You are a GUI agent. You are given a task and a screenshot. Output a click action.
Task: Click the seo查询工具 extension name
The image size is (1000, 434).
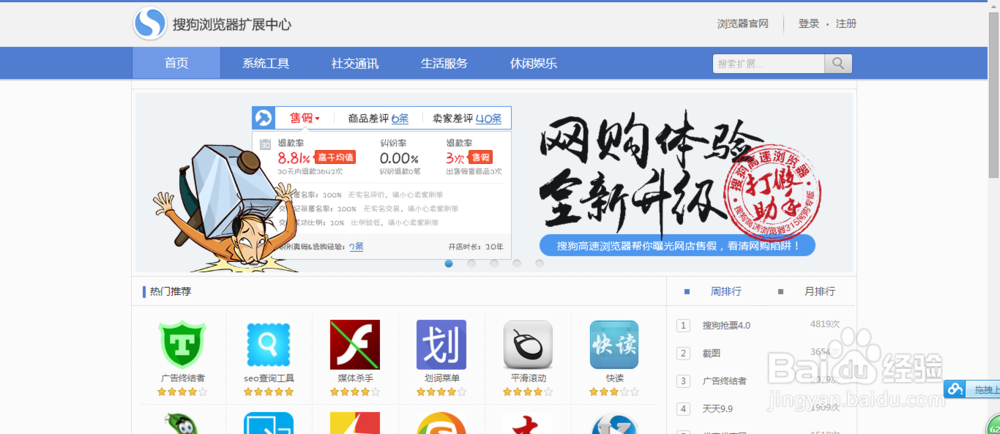pyautogui.click(x=268, y=378)
